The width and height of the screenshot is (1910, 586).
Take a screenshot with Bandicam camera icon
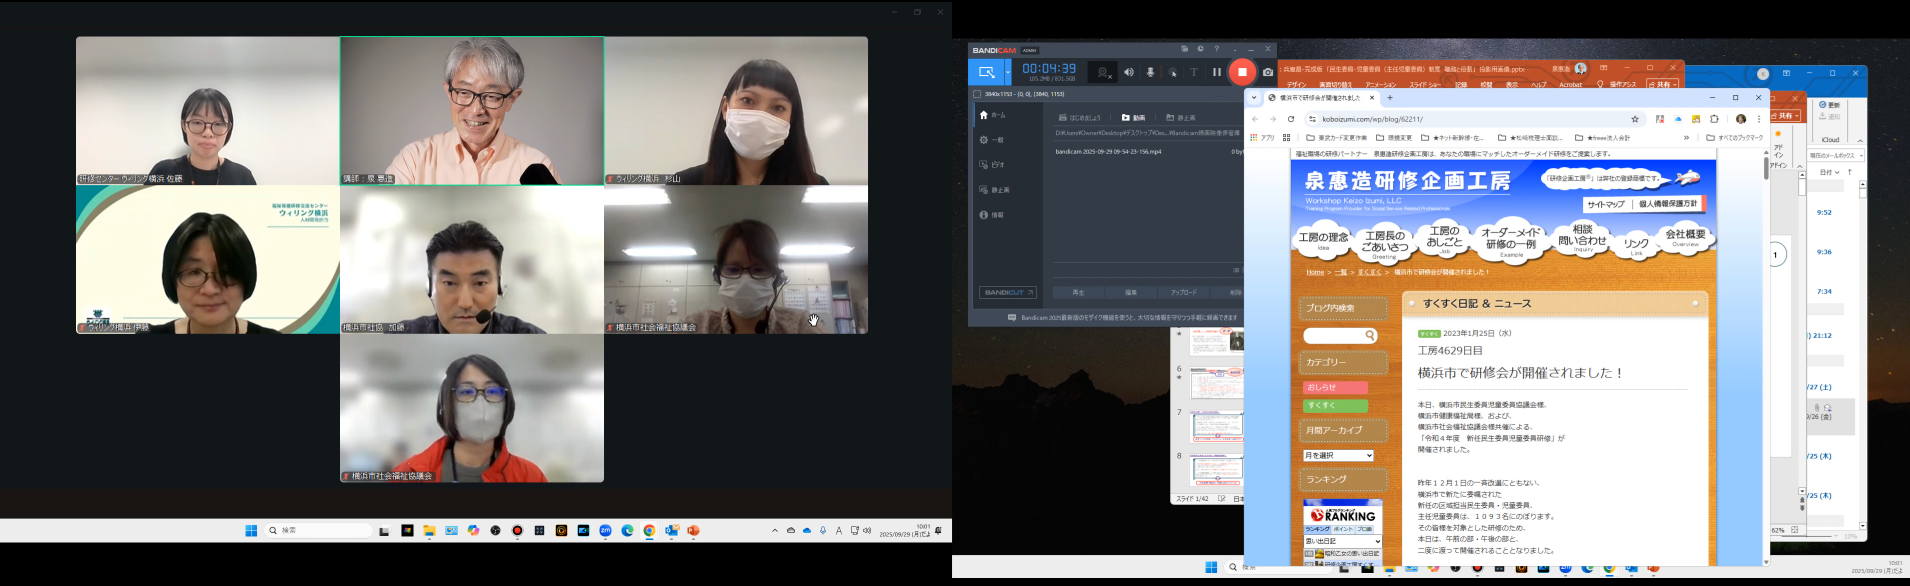(1268, 72)
